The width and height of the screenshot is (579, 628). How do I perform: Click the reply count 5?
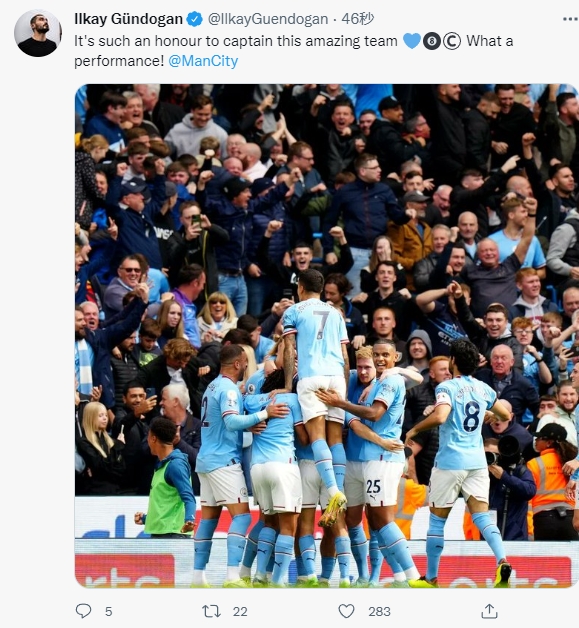(x=109, y=612)
